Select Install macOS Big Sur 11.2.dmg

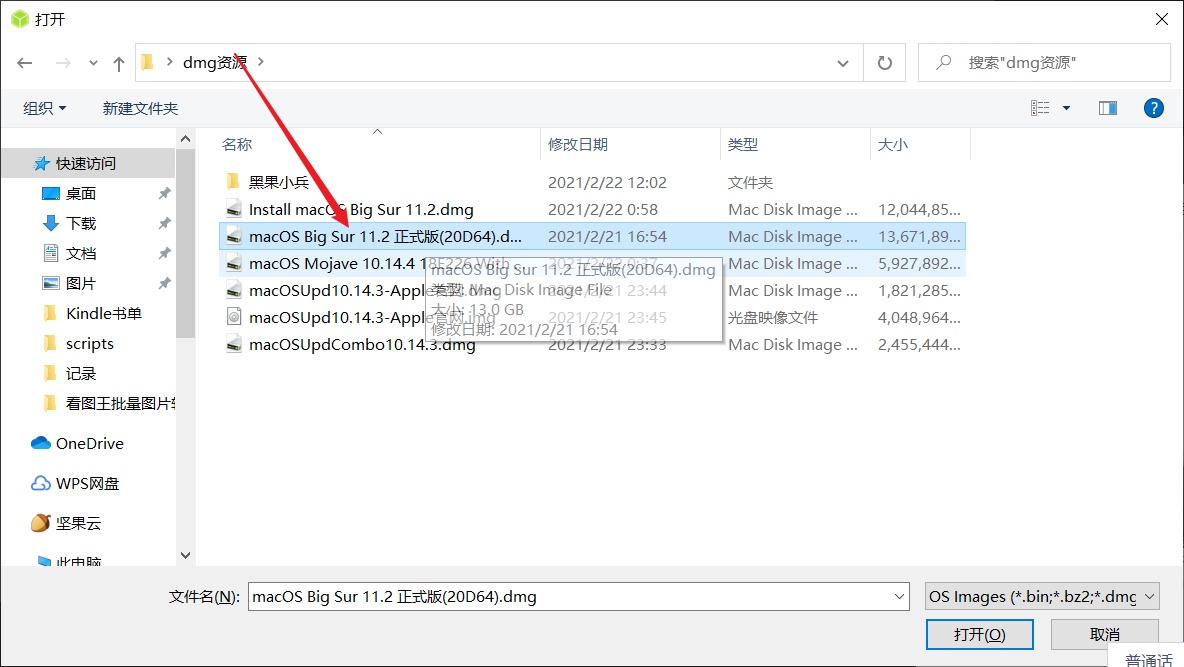[361, 209]
